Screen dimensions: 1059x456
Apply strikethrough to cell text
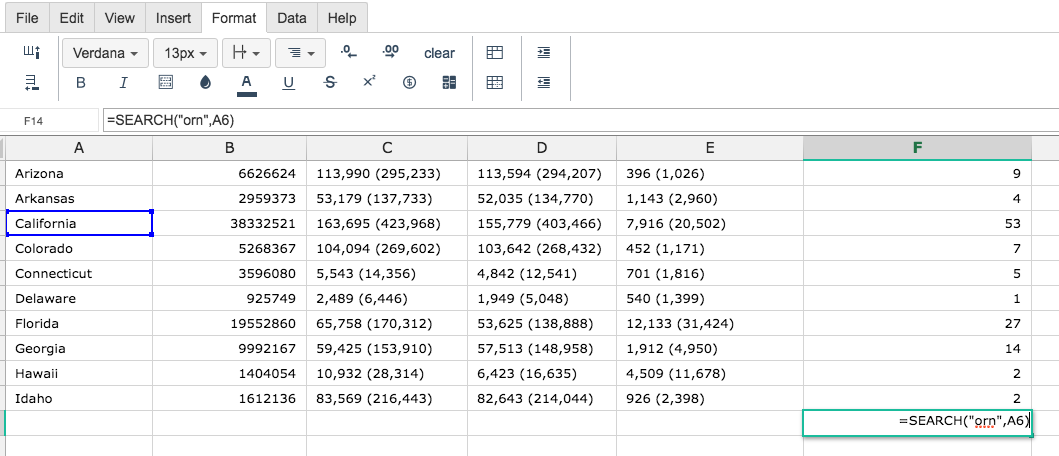(x=330, y=83)
